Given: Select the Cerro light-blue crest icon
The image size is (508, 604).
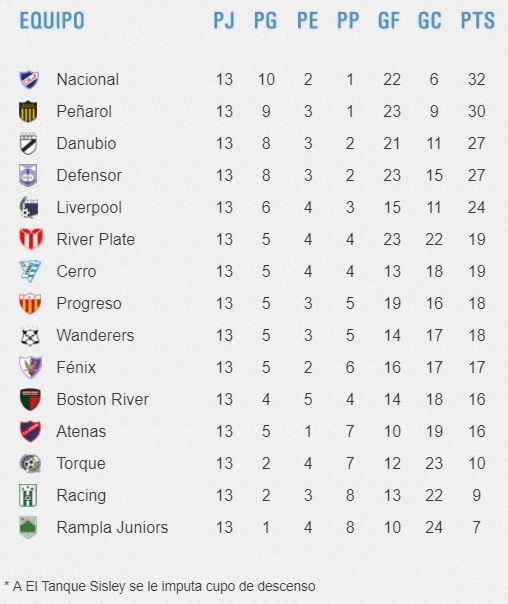Looking at the screenshot, I should tap(30, 271).
